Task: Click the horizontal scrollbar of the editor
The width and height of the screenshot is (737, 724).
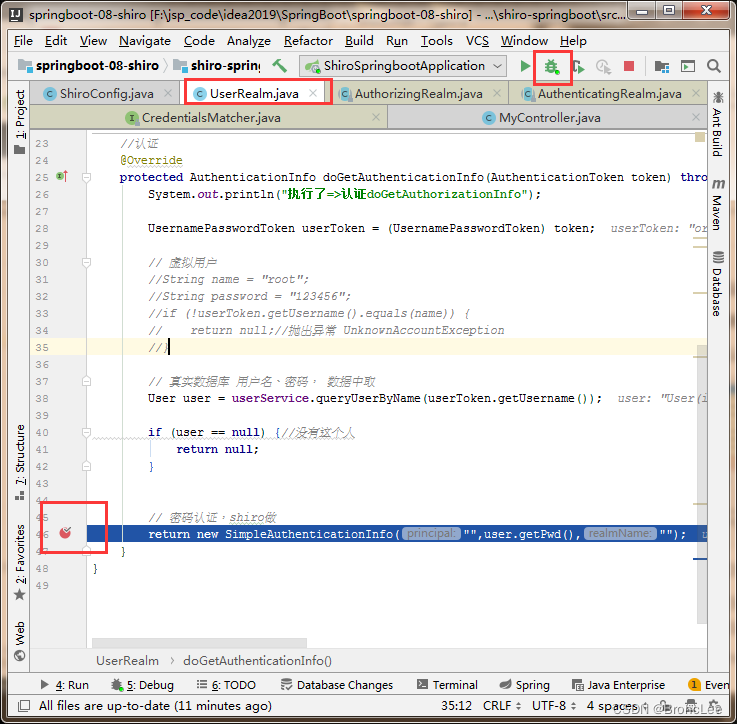Action: coord(199,642)
